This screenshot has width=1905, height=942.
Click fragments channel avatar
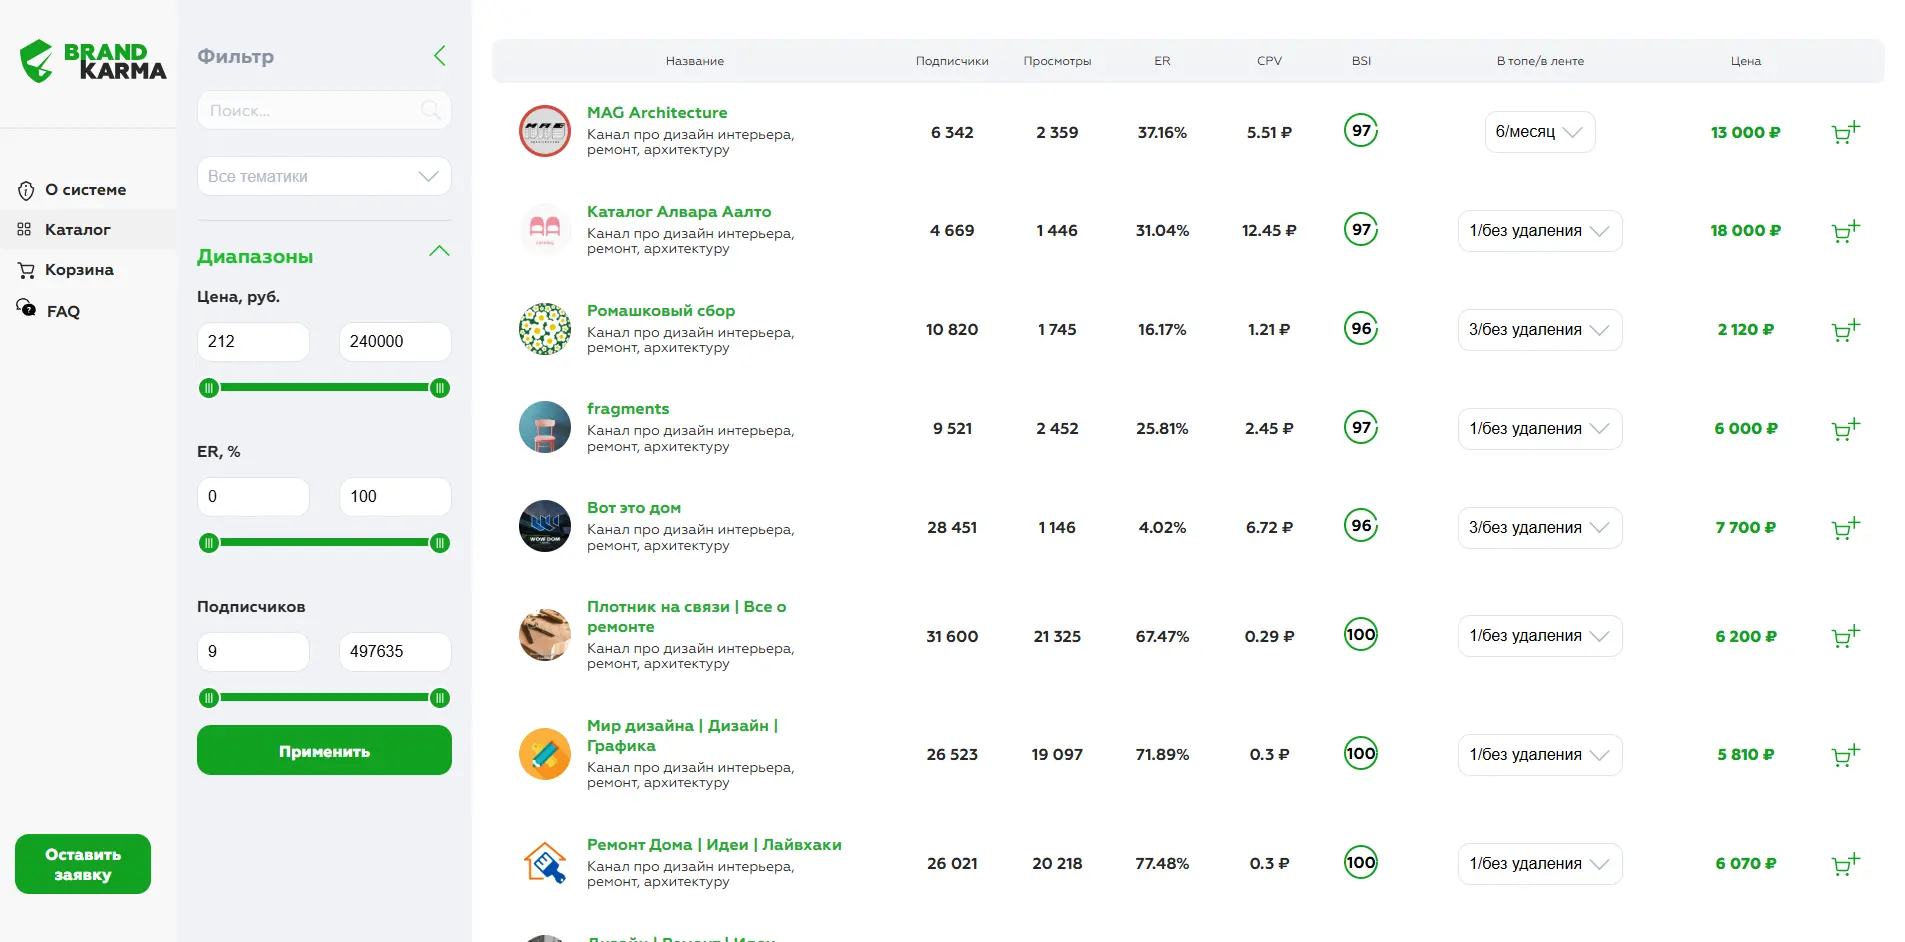coord(544,428)
